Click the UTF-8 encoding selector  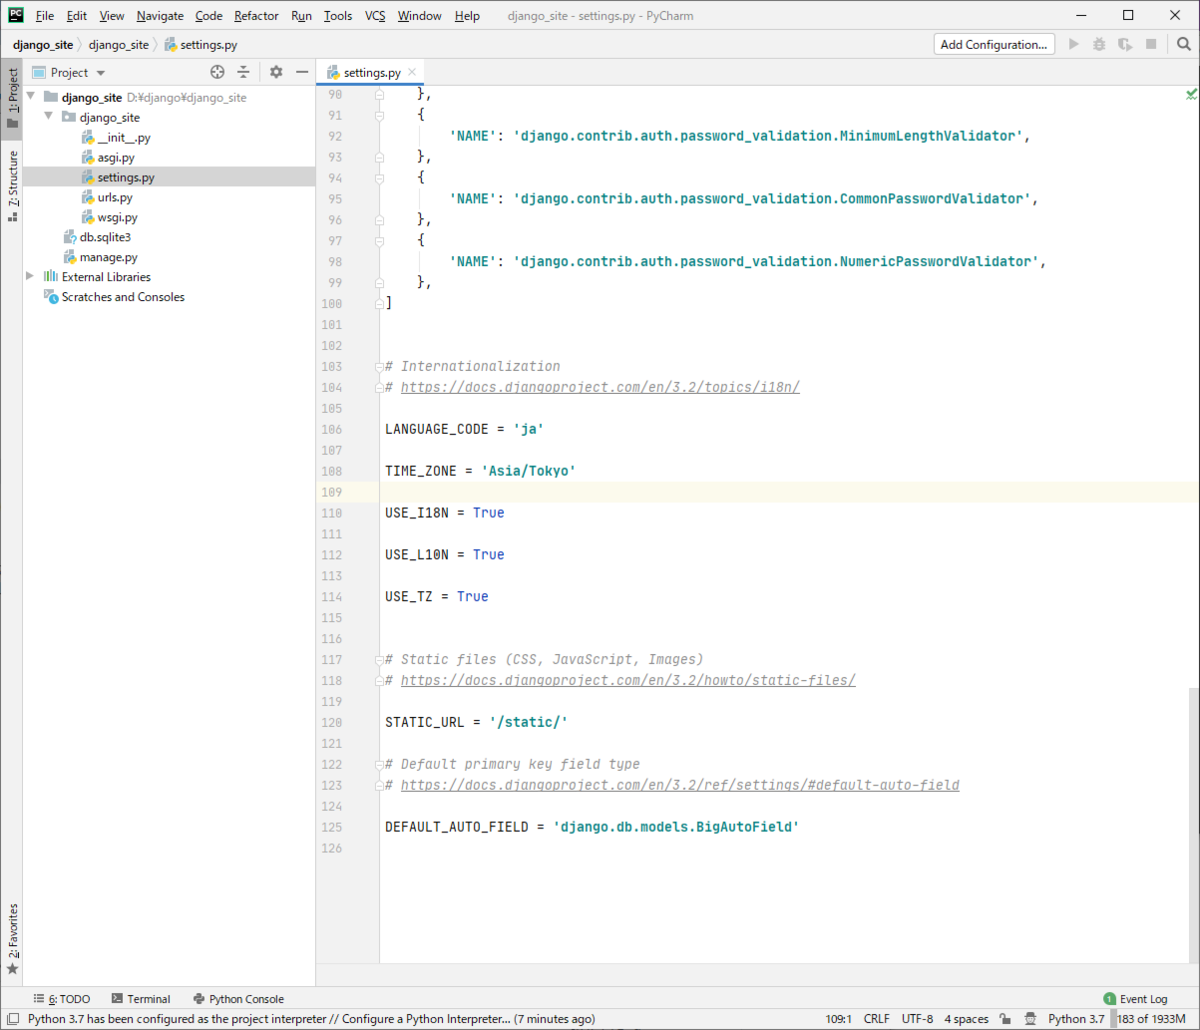pos(917,1019)
